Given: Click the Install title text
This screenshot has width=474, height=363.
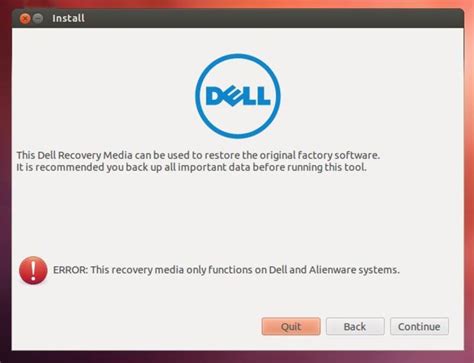Looking at the screenshot, I should point(68,18).
